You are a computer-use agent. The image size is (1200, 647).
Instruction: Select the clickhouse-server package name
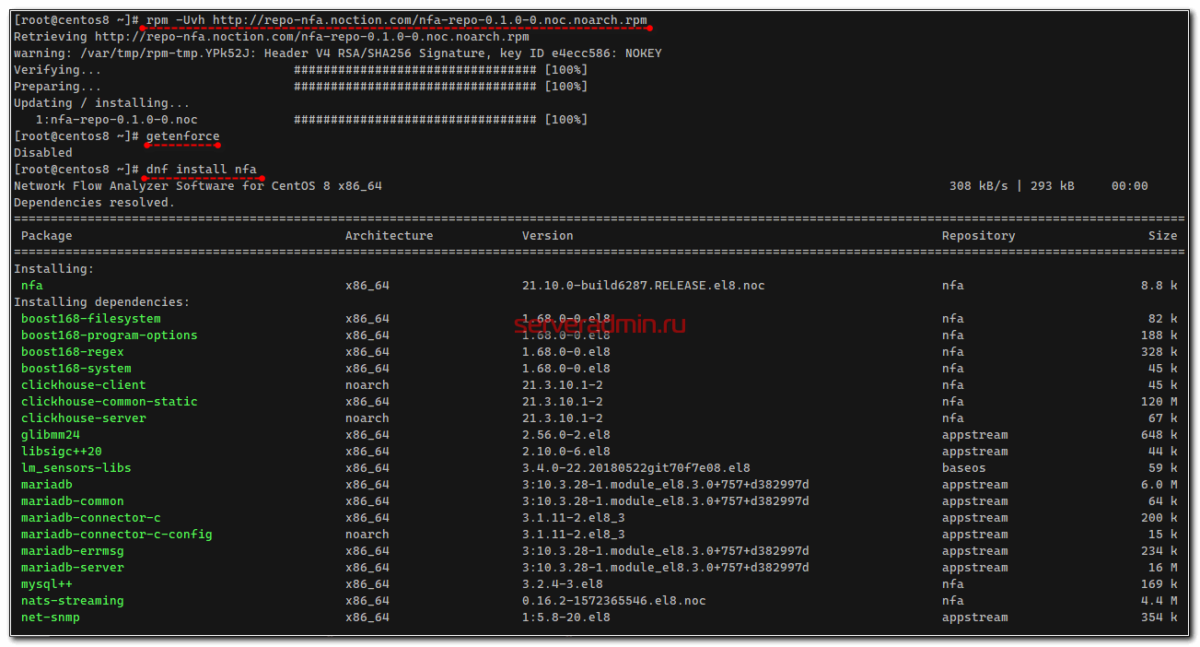[83, 418]
